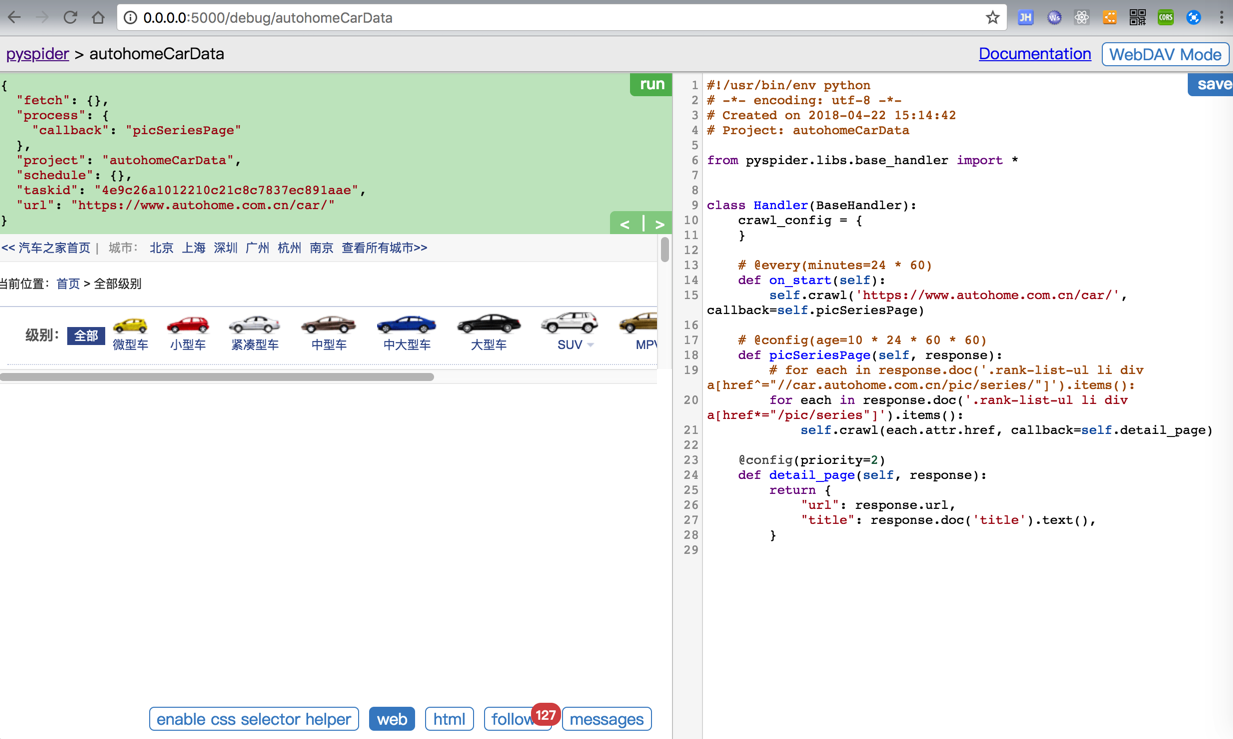1233x739 pixels.
Task: Go to browser home page
Action: point(98,18)
